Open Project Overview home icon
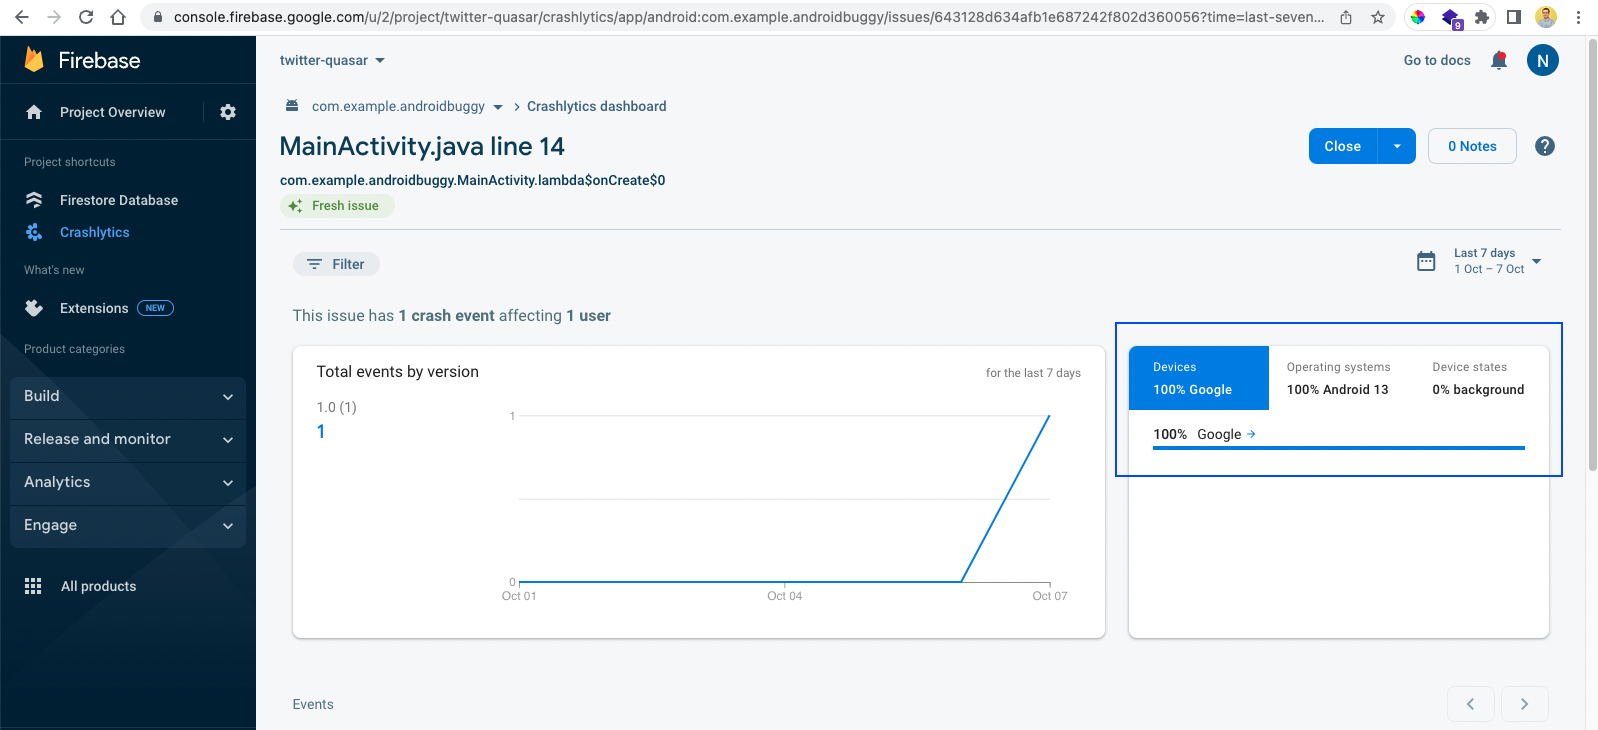Screen dimensions: 1598x730 [x=34, y=112]
